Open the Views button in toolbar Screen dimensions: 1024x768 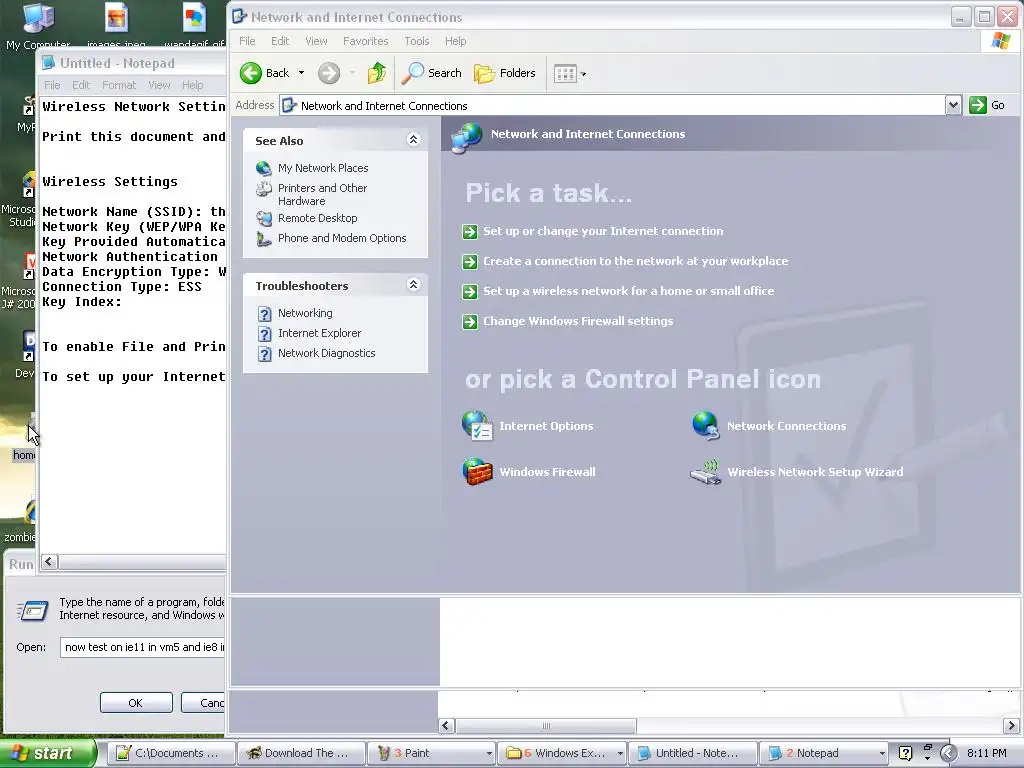[566, 74]
